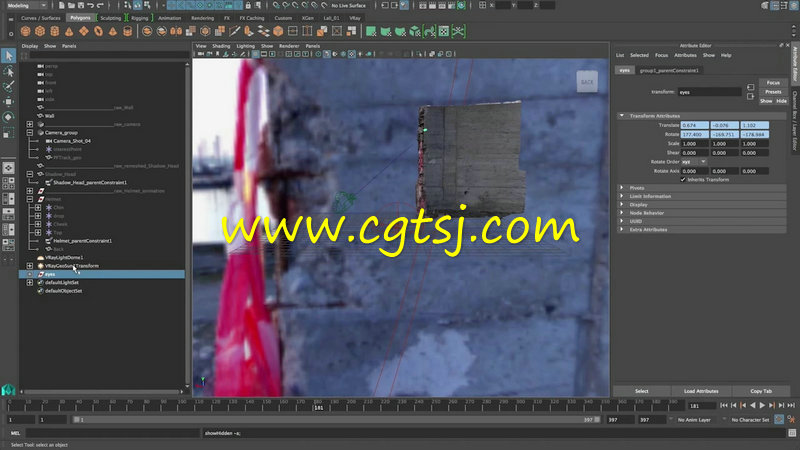Click the Focus button in the Attribute Editor
Screen dimensions: 800x450
click(x=773, y=83)
